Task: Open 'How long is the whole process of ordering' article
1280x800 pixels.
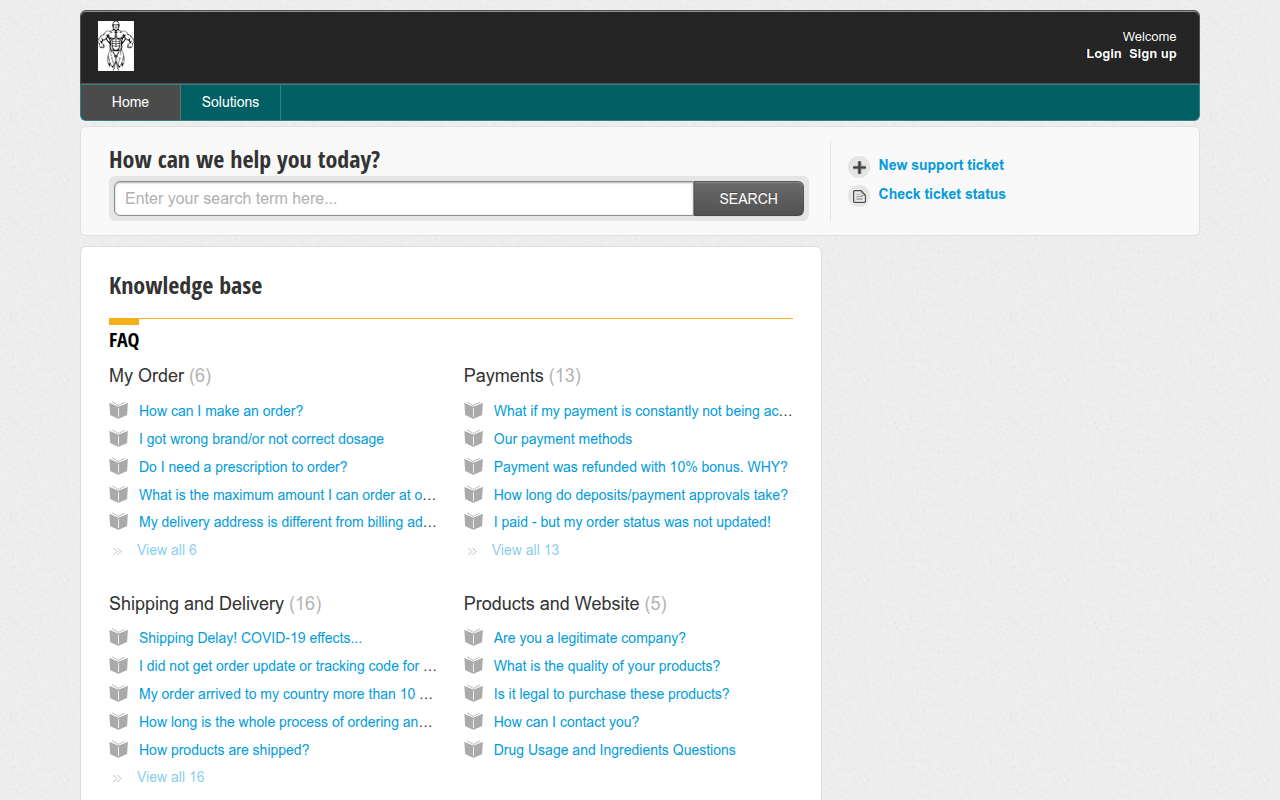Action: 286,722
